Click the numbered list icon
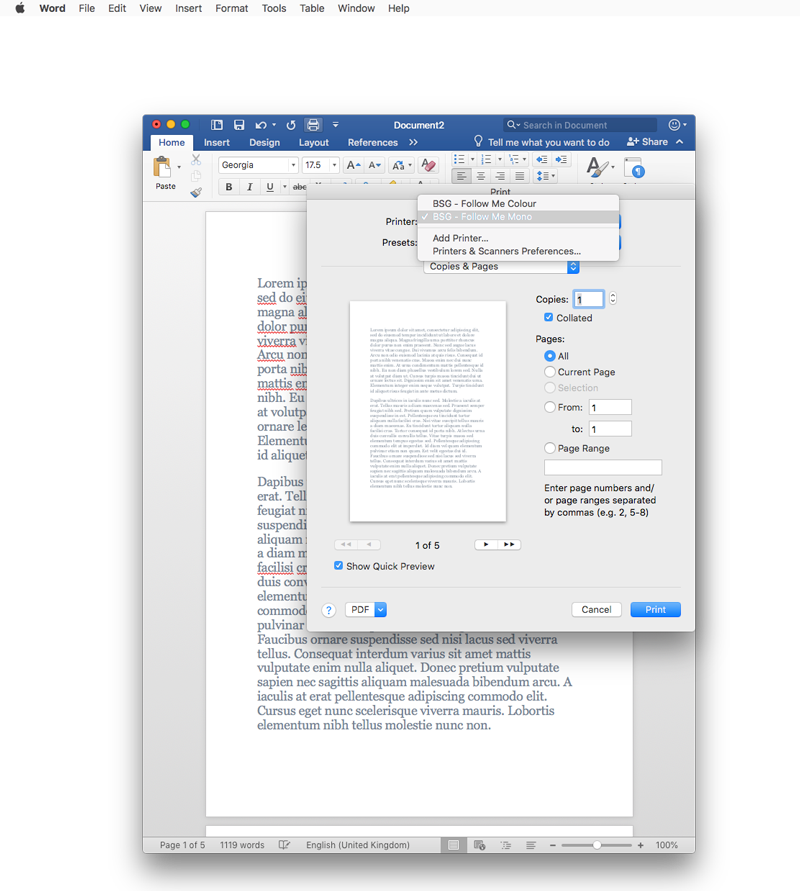Viewport: 800px width, 891px height. pyautogui.click(x=486, y=159)
